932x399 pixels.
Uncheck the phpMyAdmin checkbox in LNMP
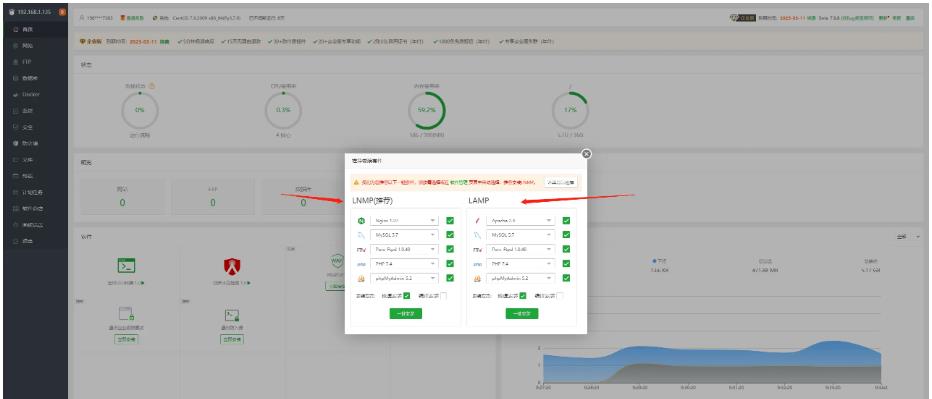pos(450,278)
